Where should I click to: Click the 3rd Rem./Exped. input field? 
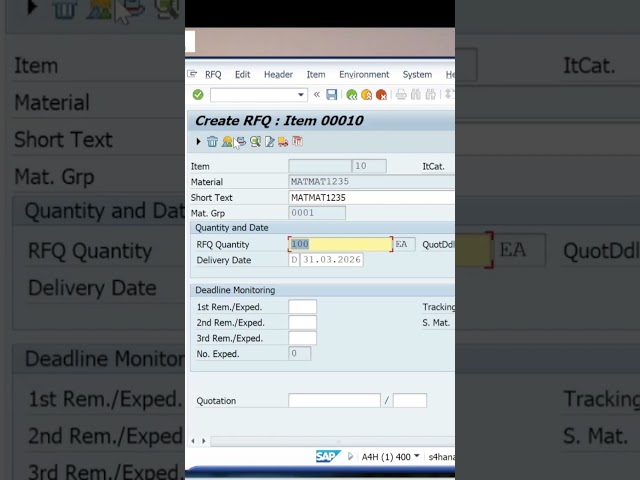pyautogui.click(x=302, y=338)
